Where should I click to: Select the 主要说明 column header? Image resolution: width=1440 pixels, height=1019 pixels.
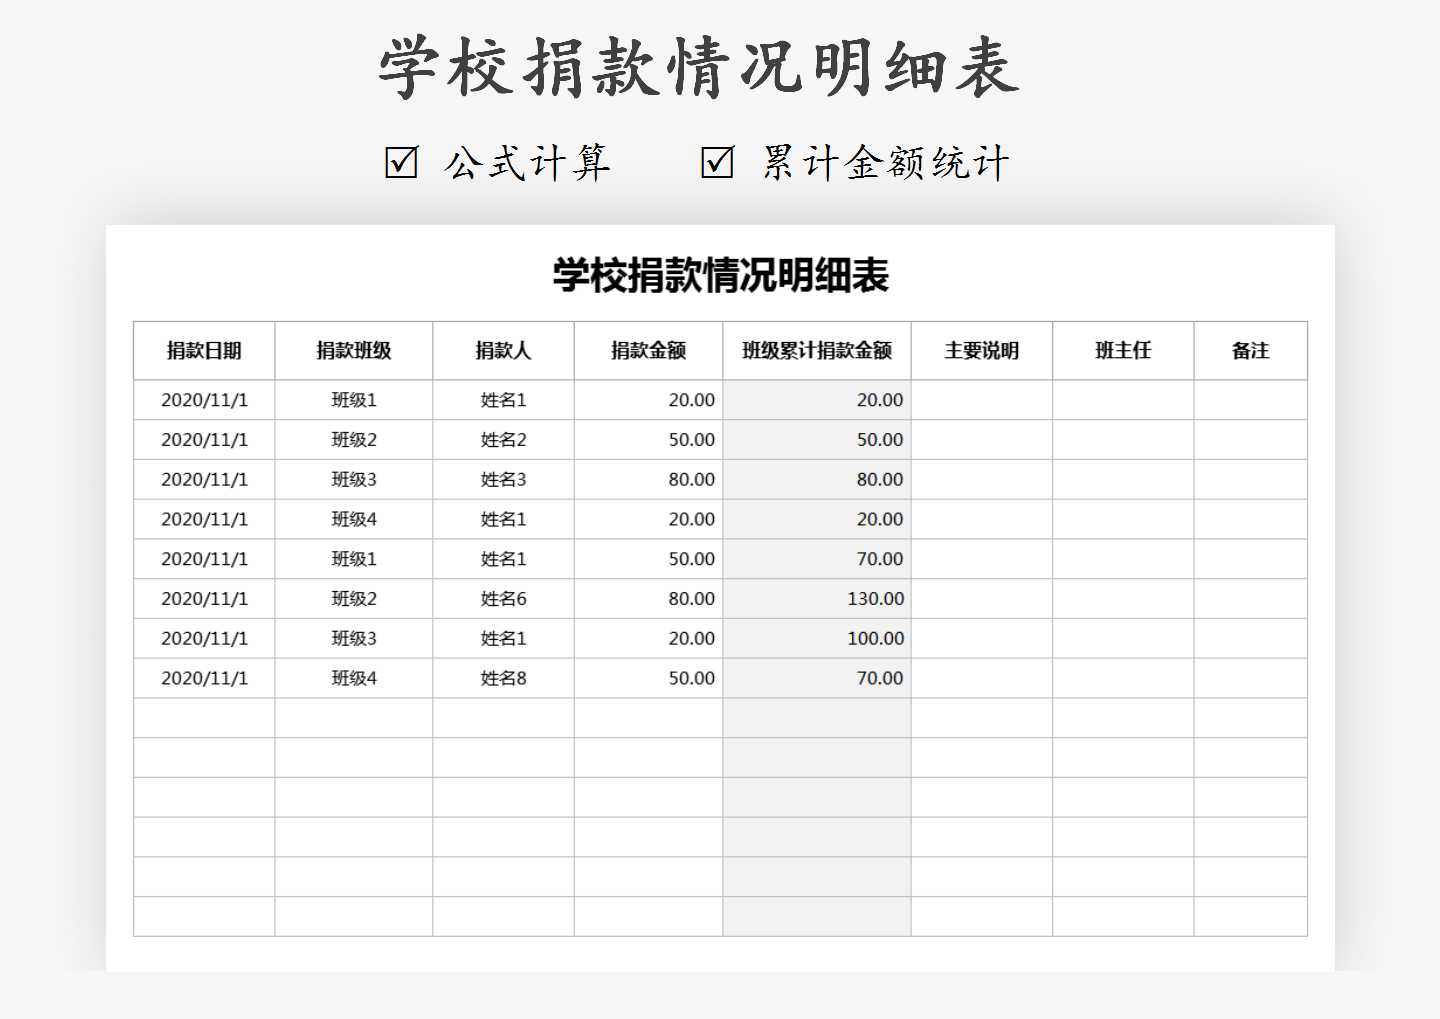pyautogui.click(x=982, y=350)
